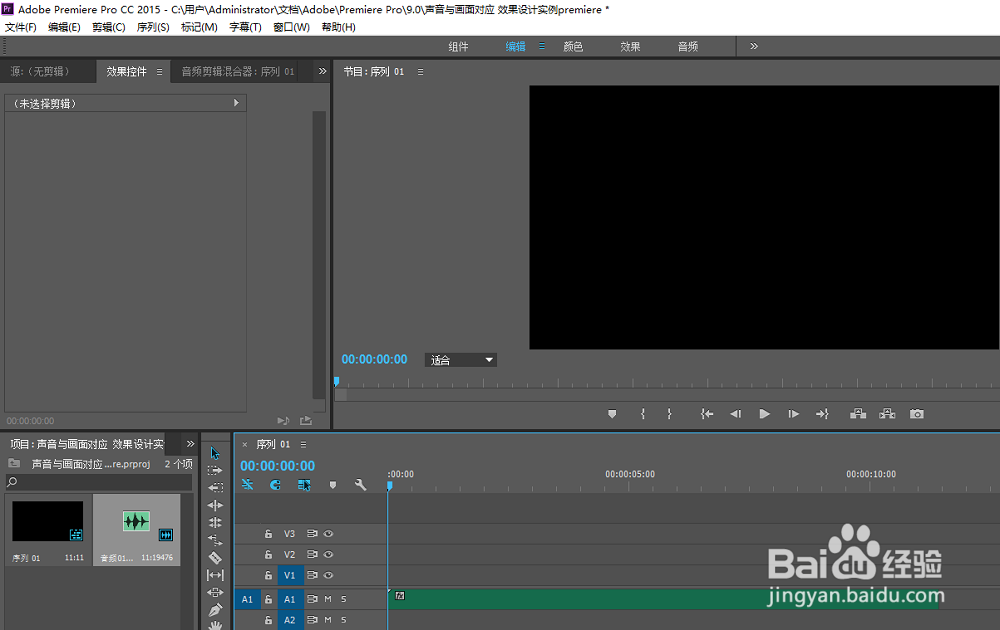1000x630 pixels.
Task: Add marker in the Program monitor
Action: (612, 414)
